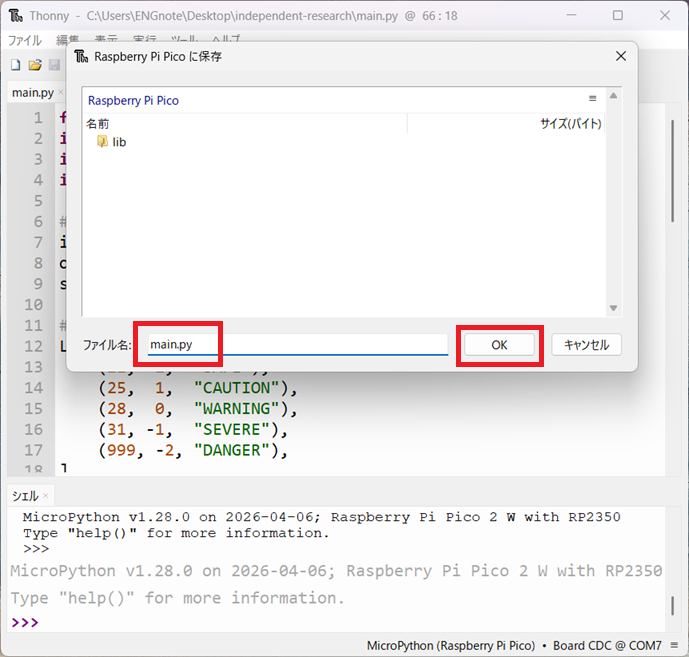
Task: Minimize the Thonny window
Action: tap(571, 15)
